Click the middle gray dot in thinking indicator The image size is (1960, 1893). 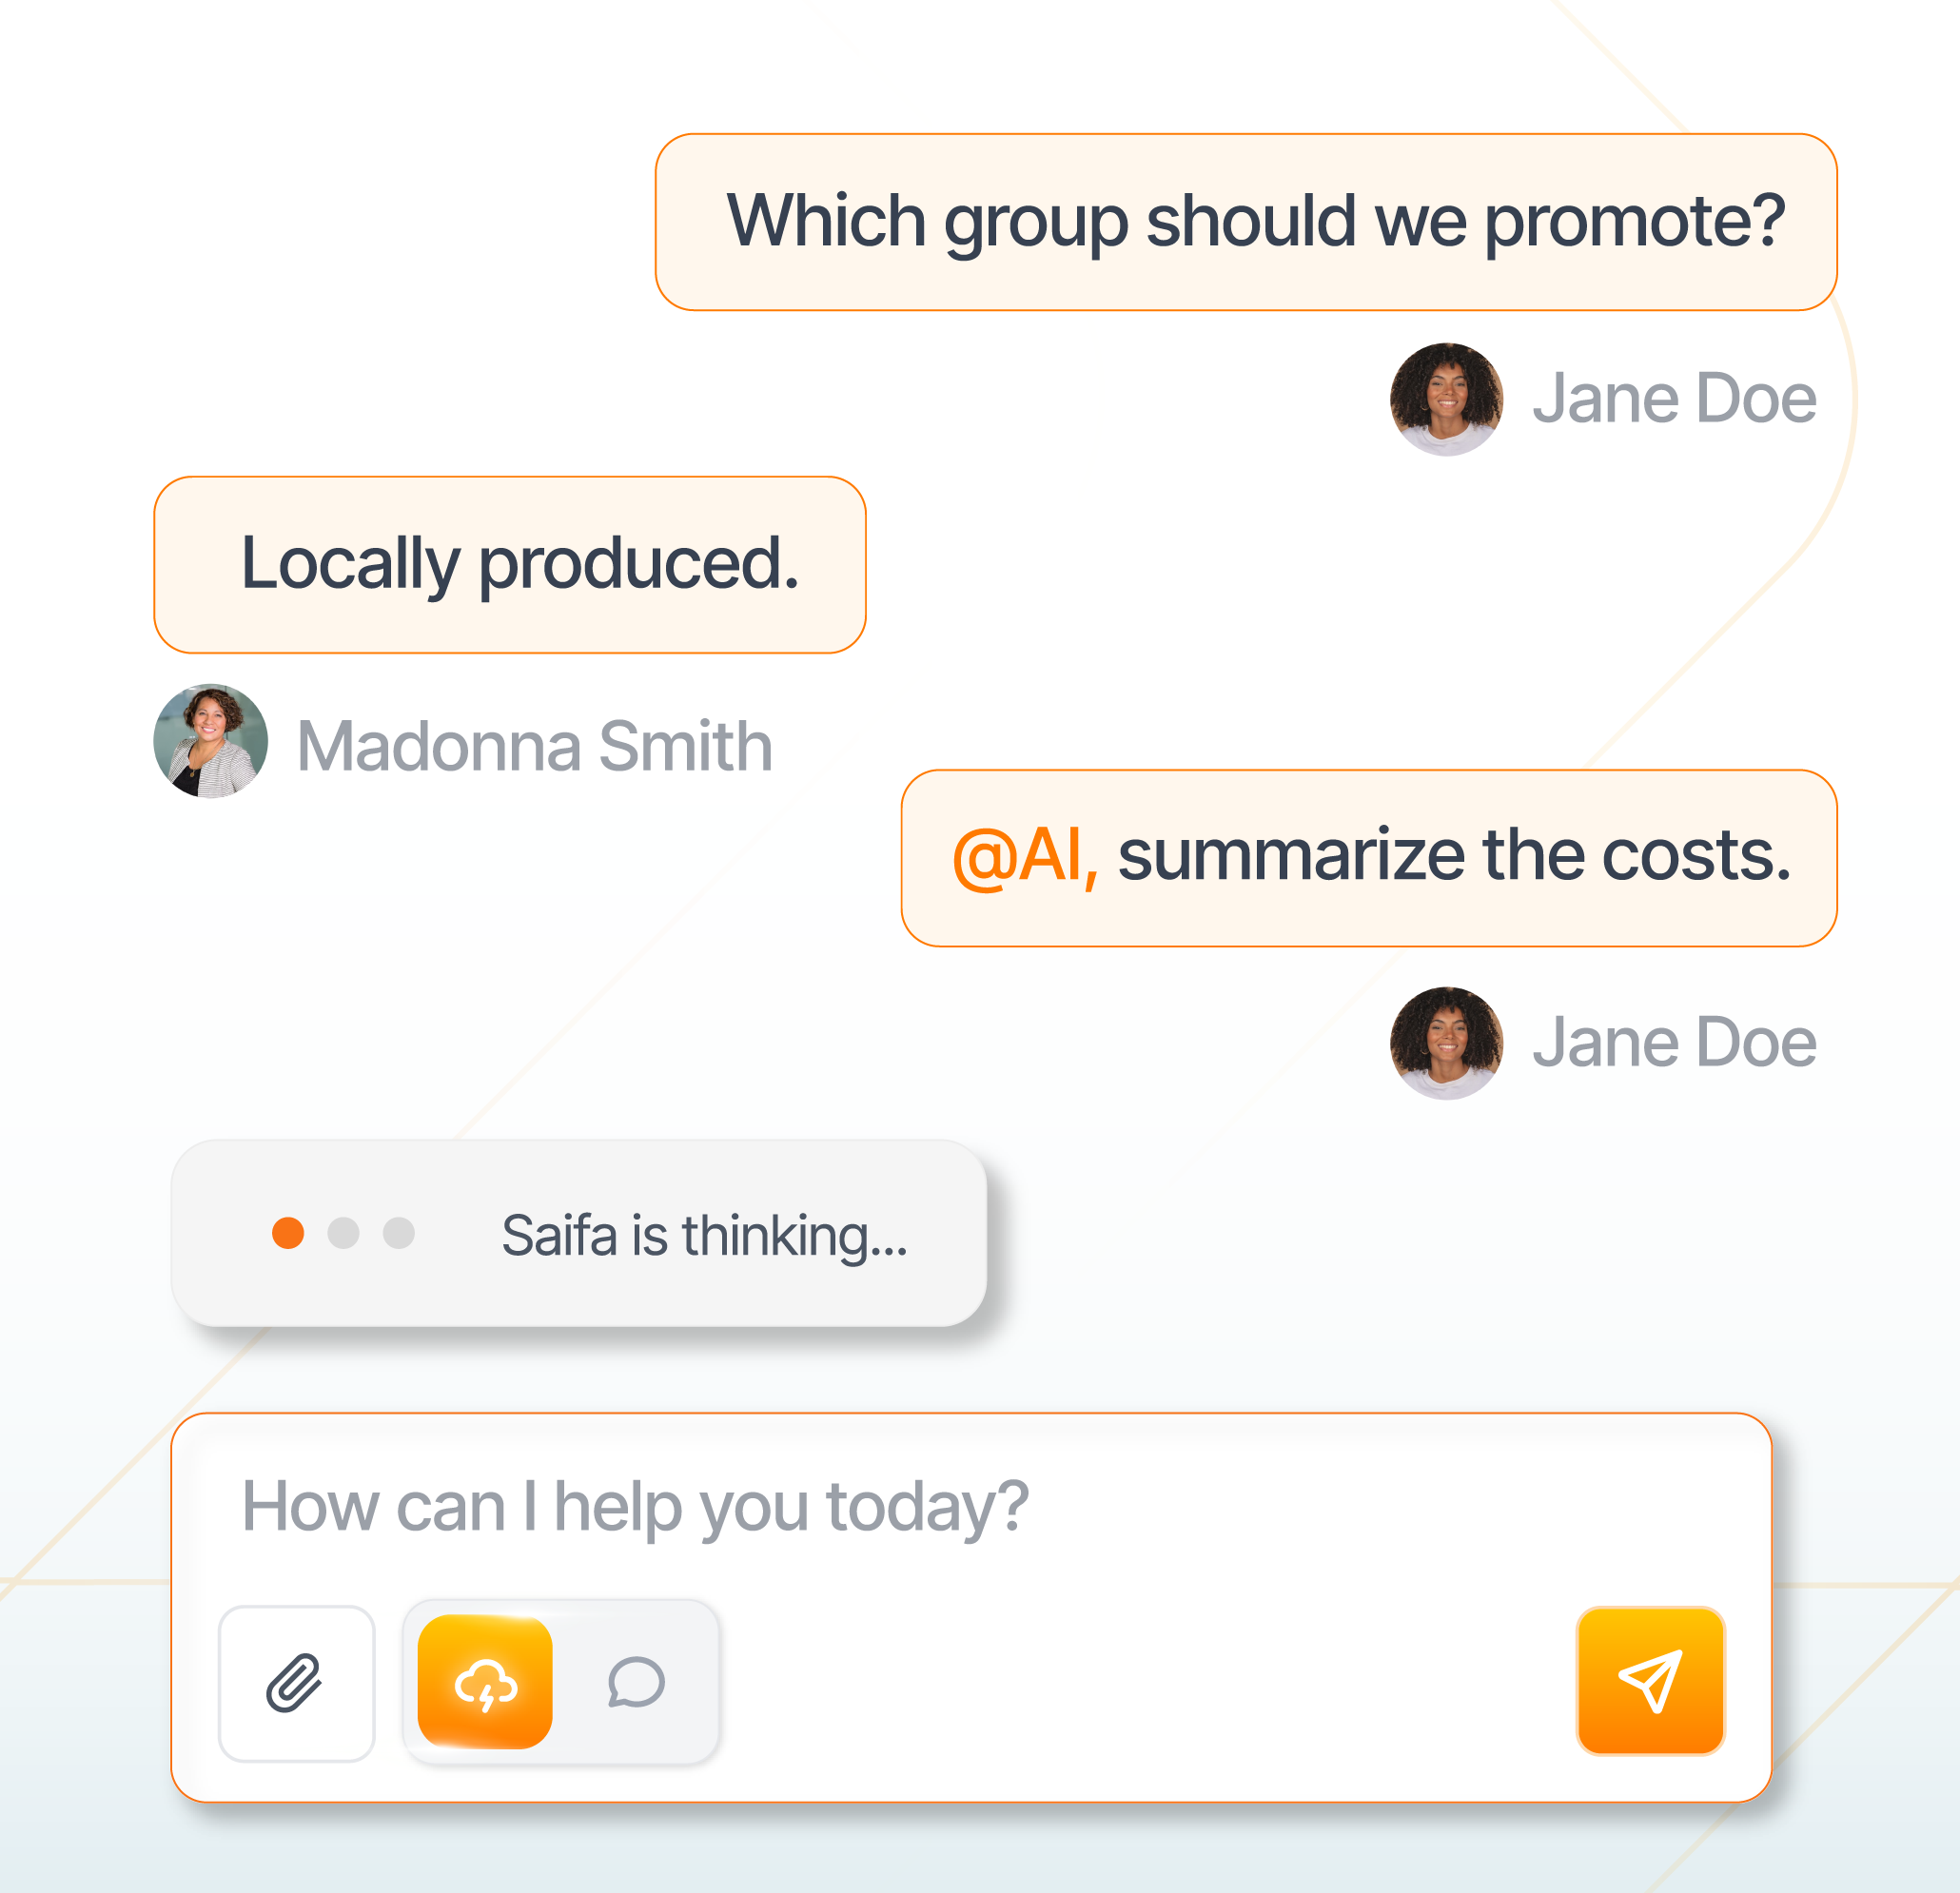[x=343, y=1233]
